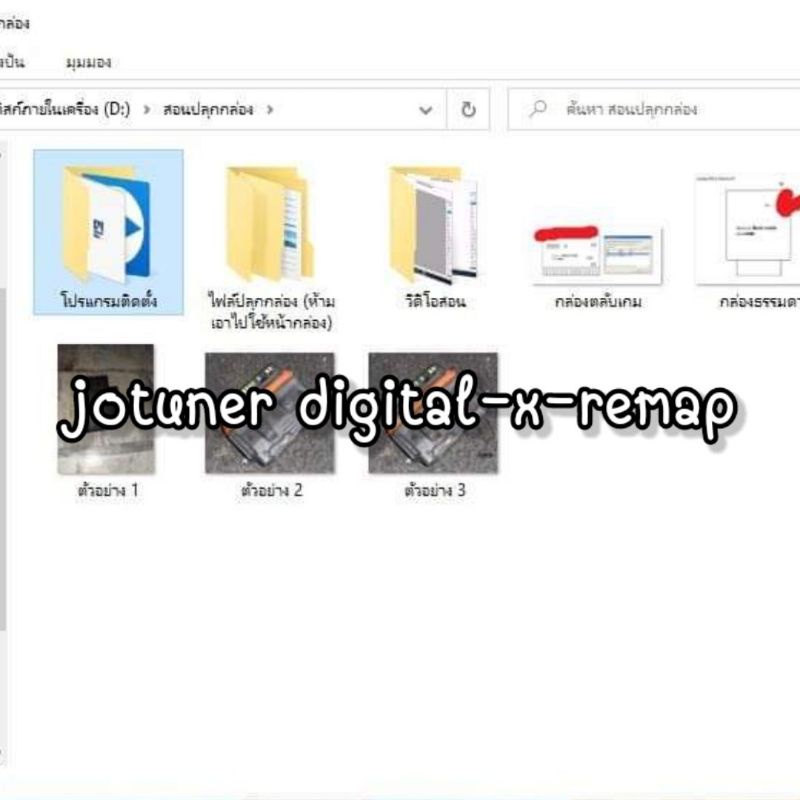Click the โปรแกรมติดตั้ง folder label
The image size is (800, 800).
[109, 301]
